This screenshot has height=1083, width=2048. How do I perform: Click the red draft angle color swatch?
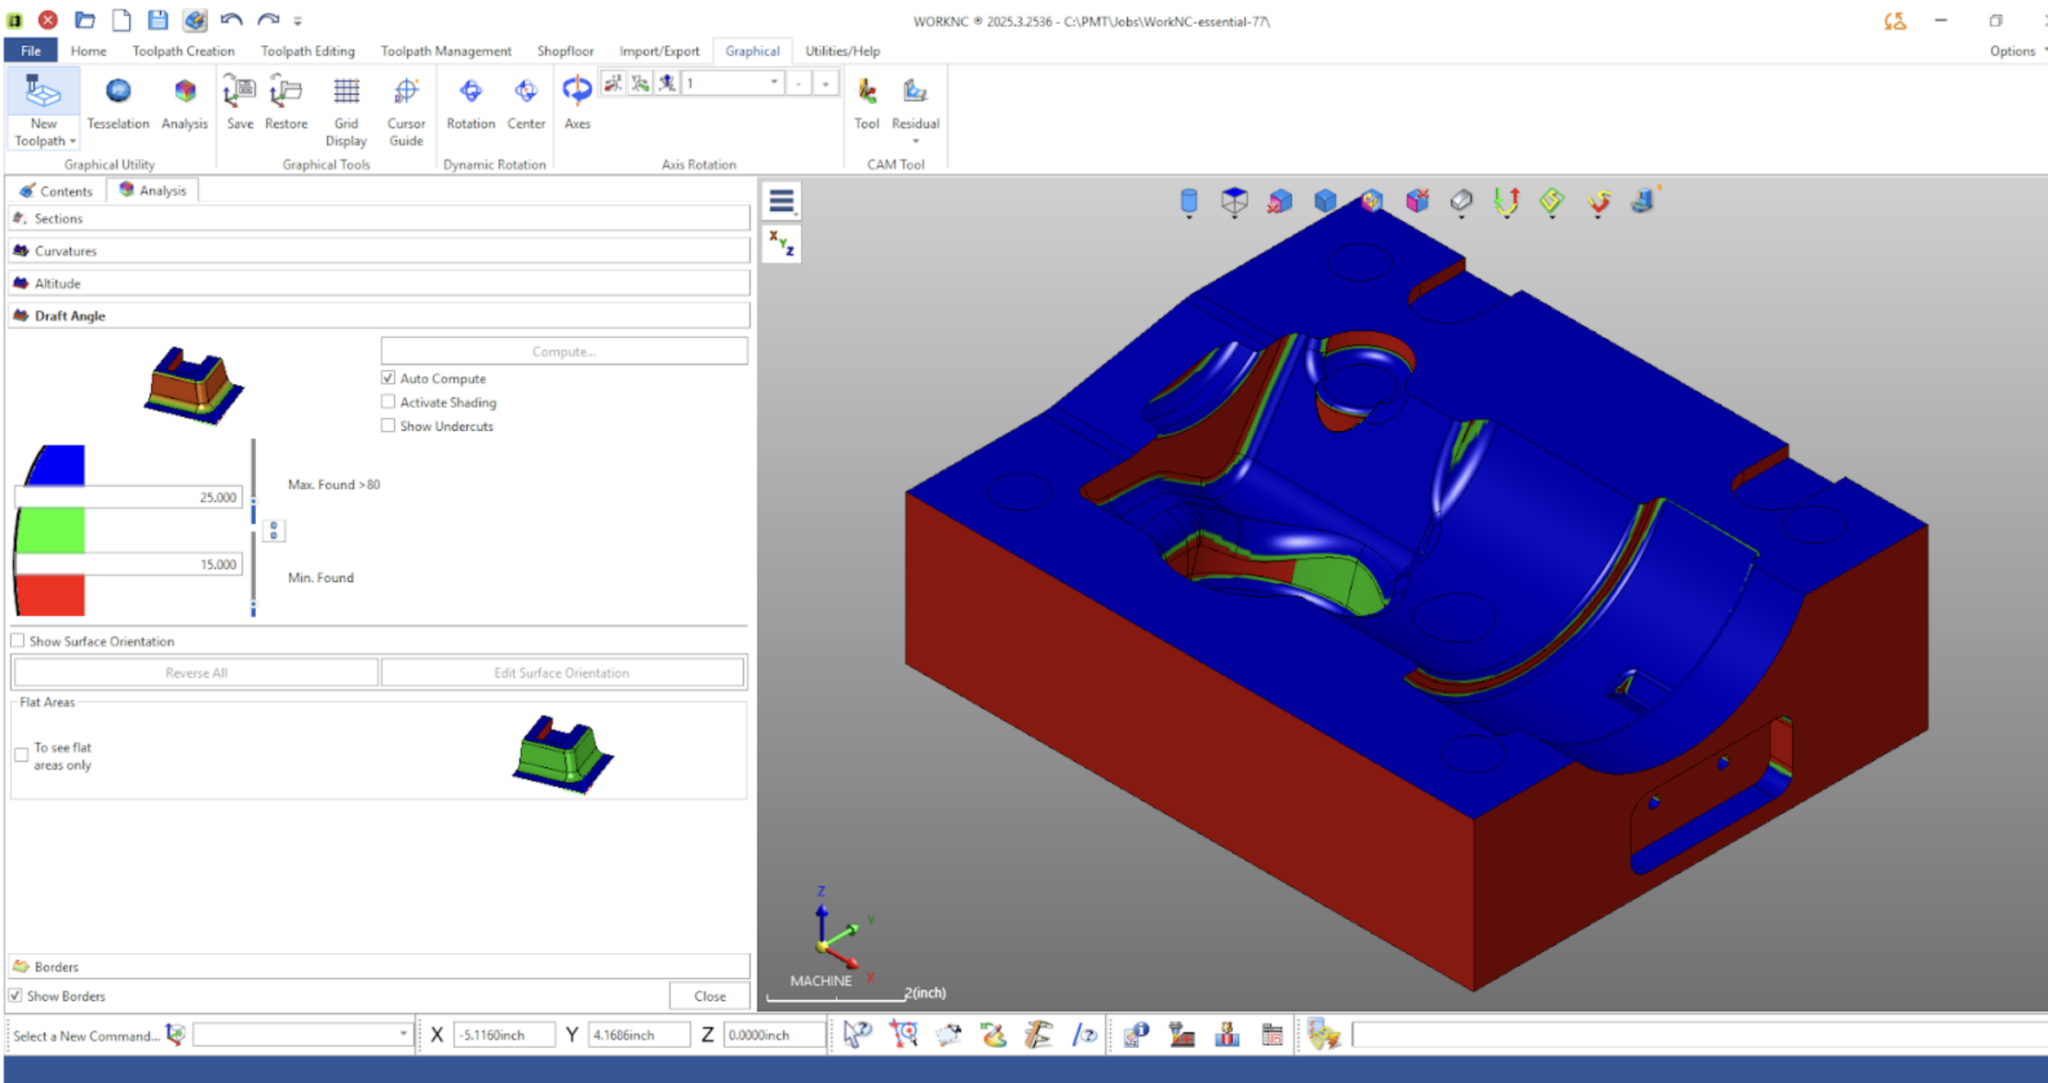coord(50,596)
